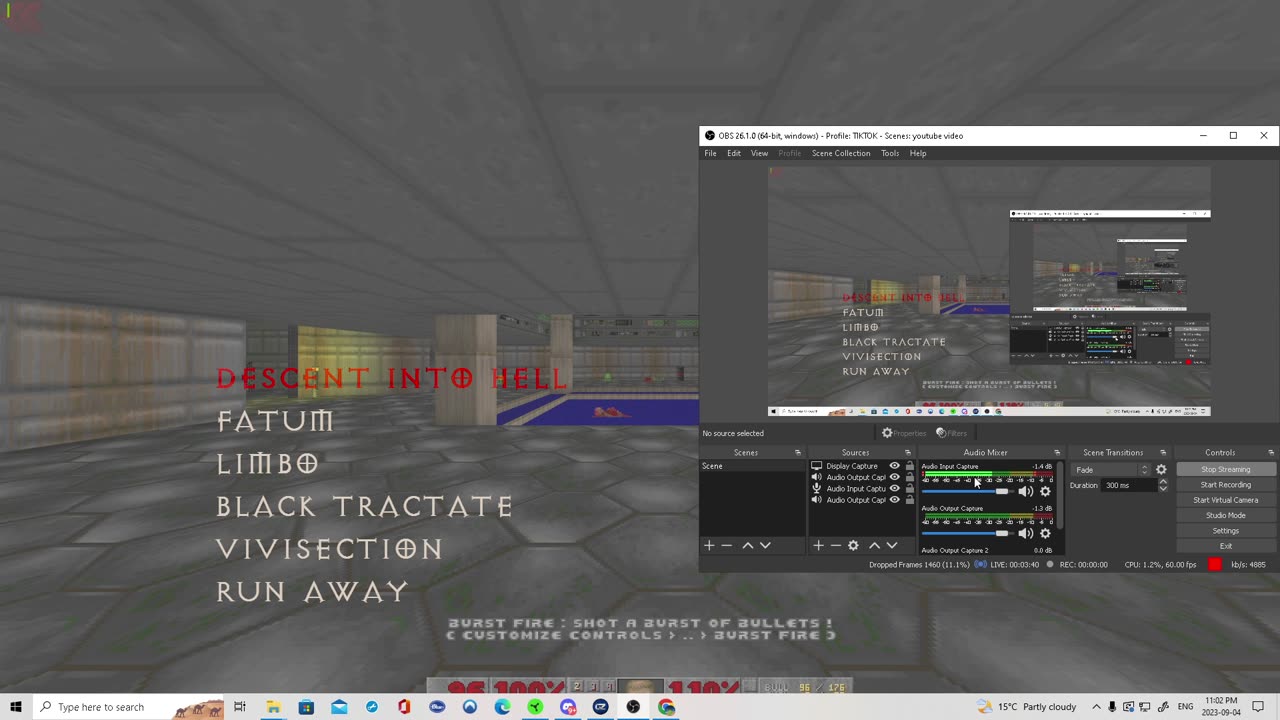Image resolution: width=1280 pixels, height=720 pixels.
Task: Open the Mail app from the taskbar
Action: [x=339, y=707]
